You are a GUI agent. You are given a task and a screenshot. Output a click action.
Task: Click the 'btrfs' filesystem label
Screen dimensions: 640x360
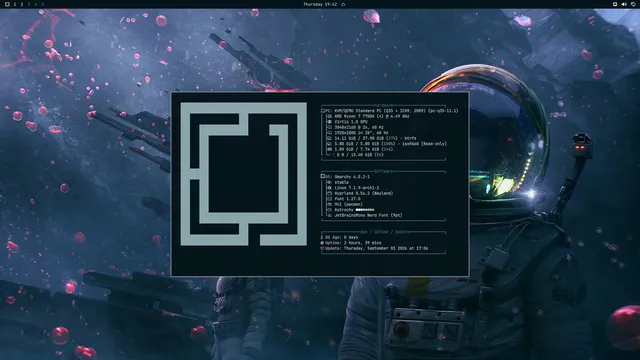(x=409, y=138)
